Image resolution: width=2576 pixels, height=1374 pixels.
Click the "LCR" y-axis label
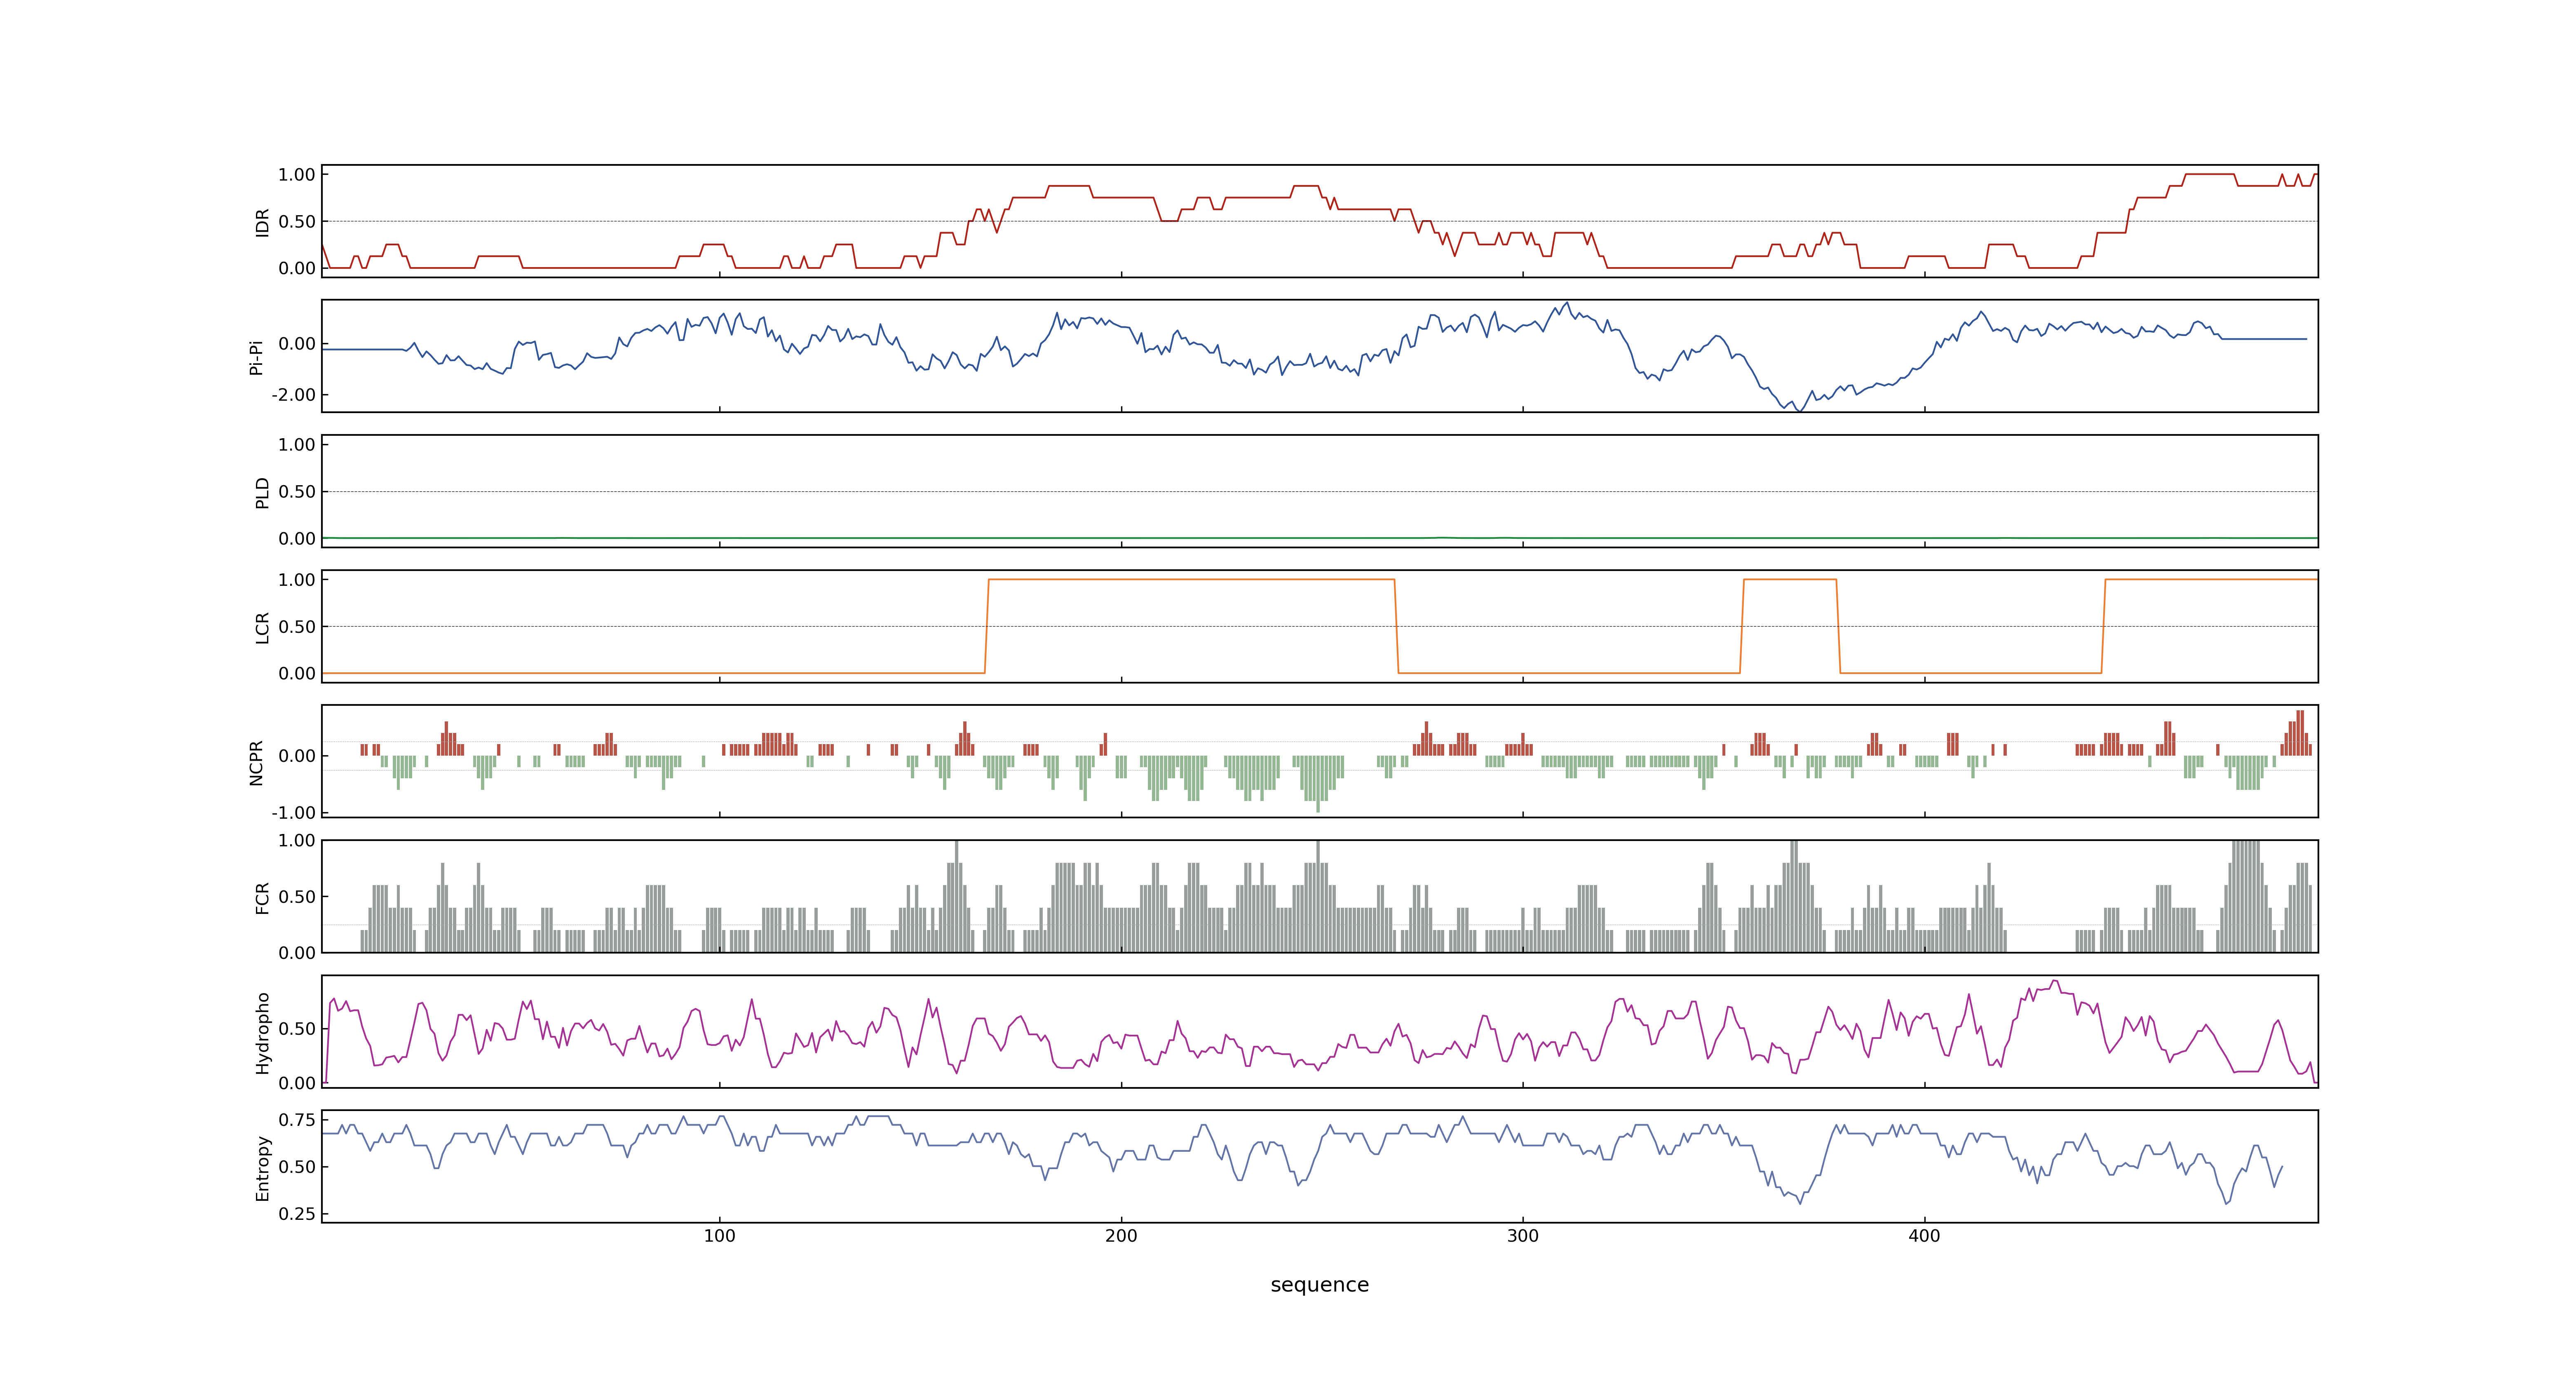click(x=262, y=627)
